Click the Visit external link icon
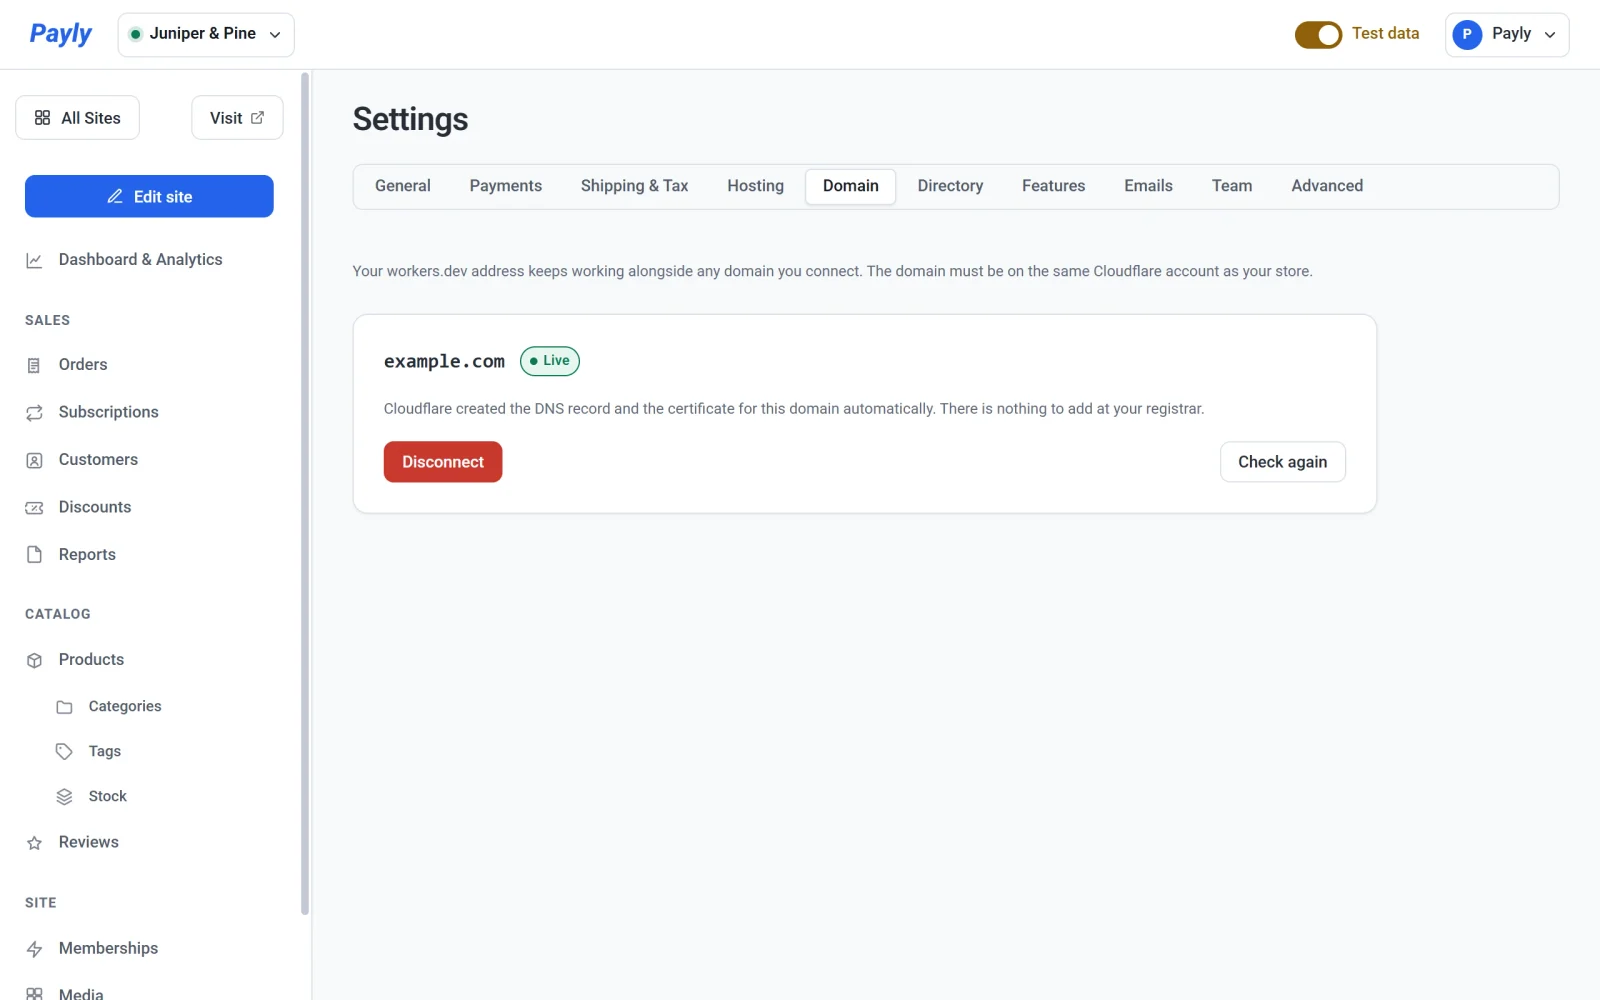 tap(258, 118)
